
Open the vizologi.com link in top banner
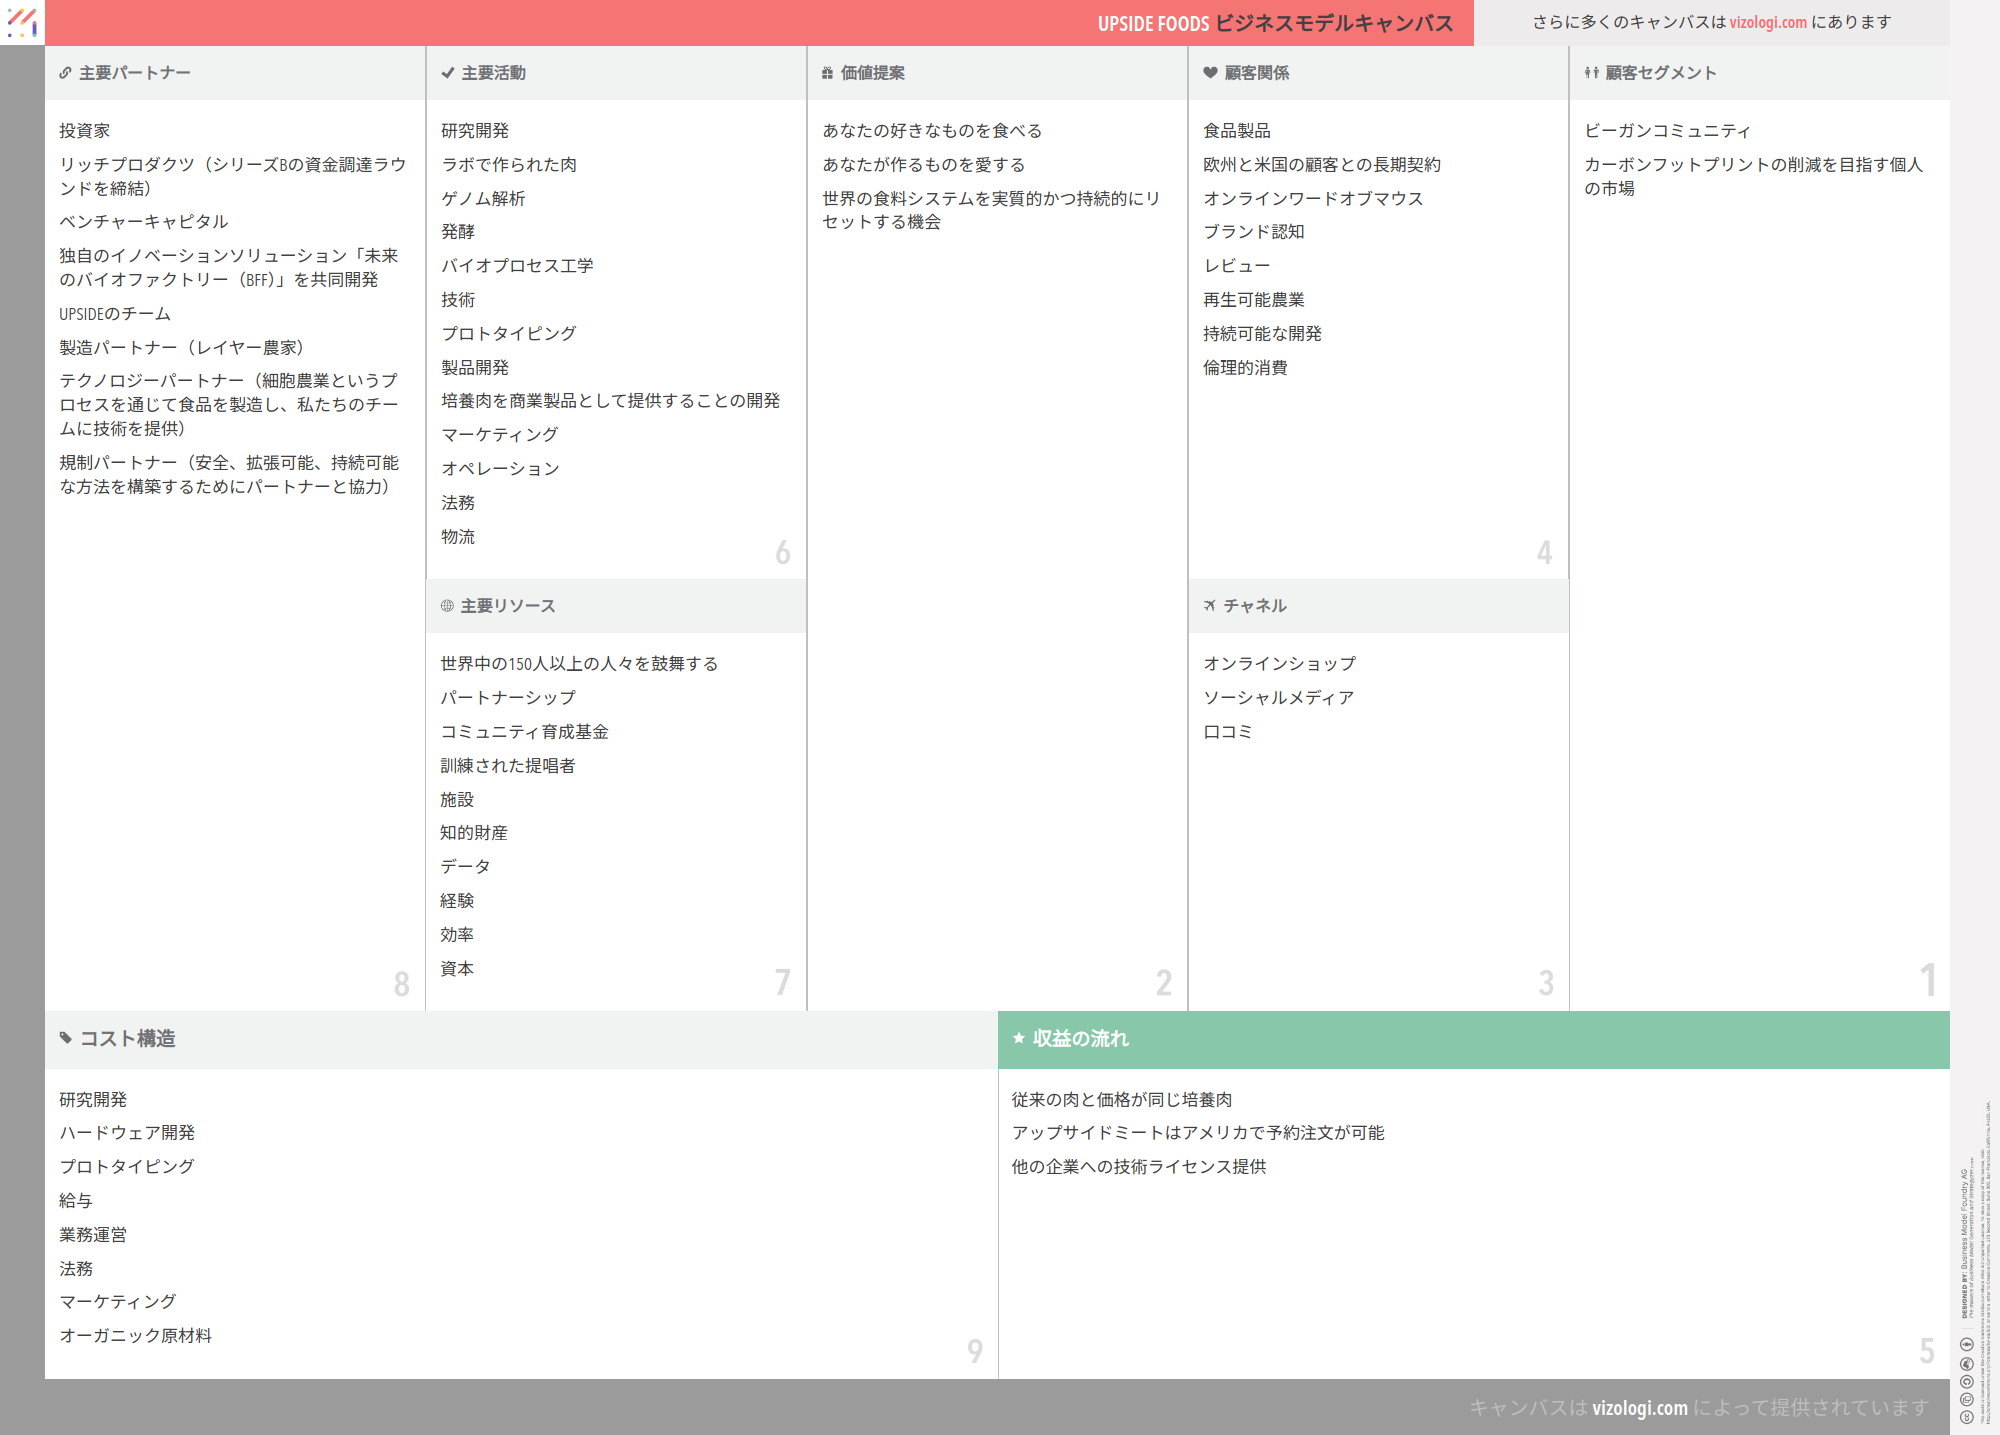[x=1768, y=22]
